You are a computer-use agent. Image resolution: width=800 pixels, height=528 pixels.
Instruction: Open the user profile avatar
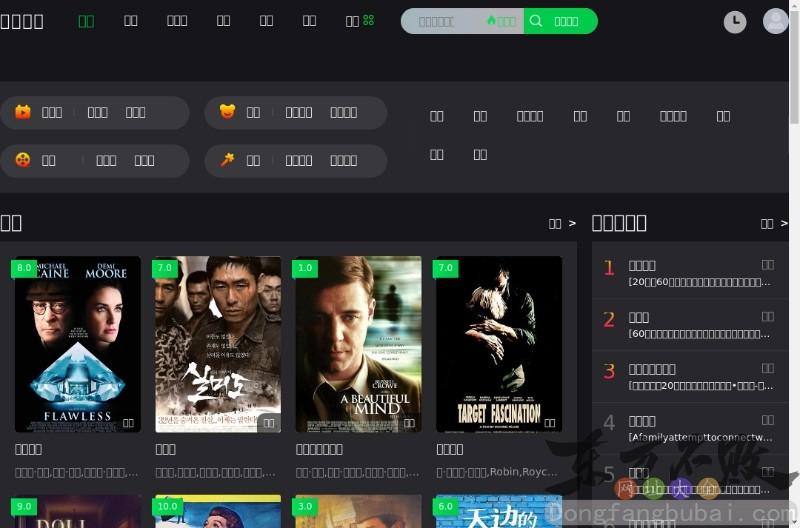(x=775, y=21)
